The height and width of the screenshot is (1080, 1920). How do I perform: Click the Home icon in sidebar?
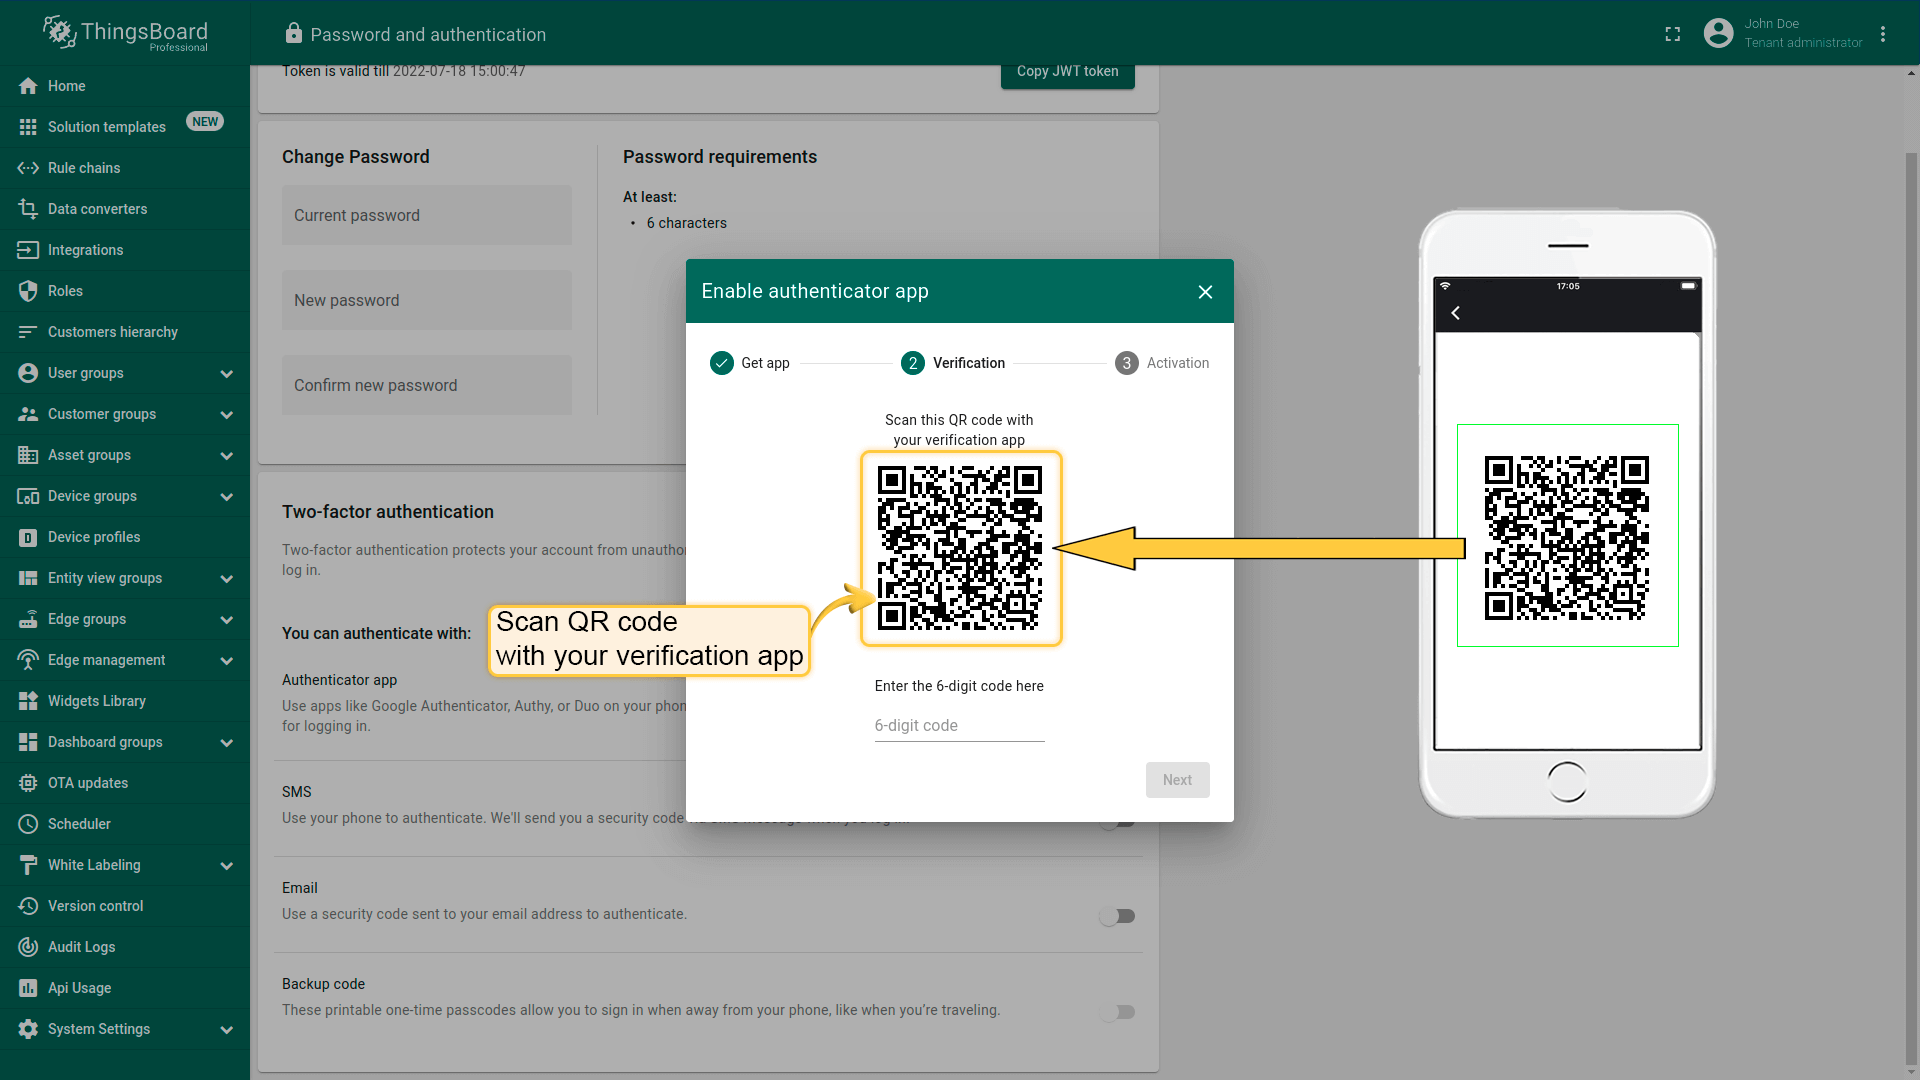[28, 86]
